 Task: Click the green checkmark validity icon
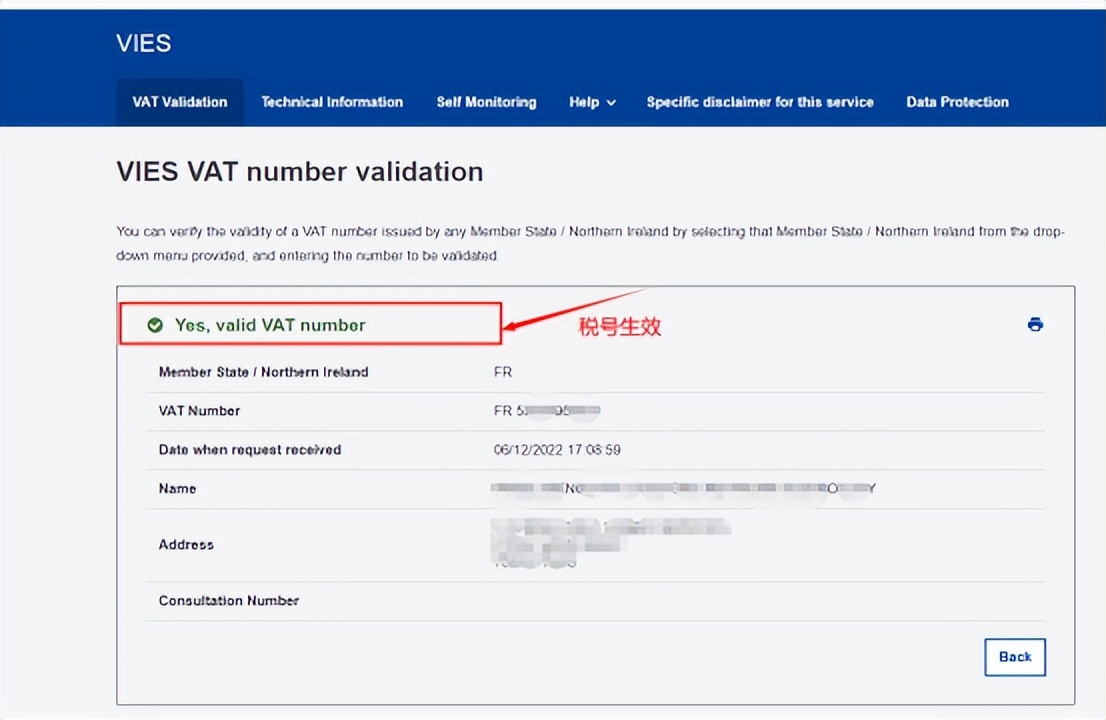click(155, 325)
